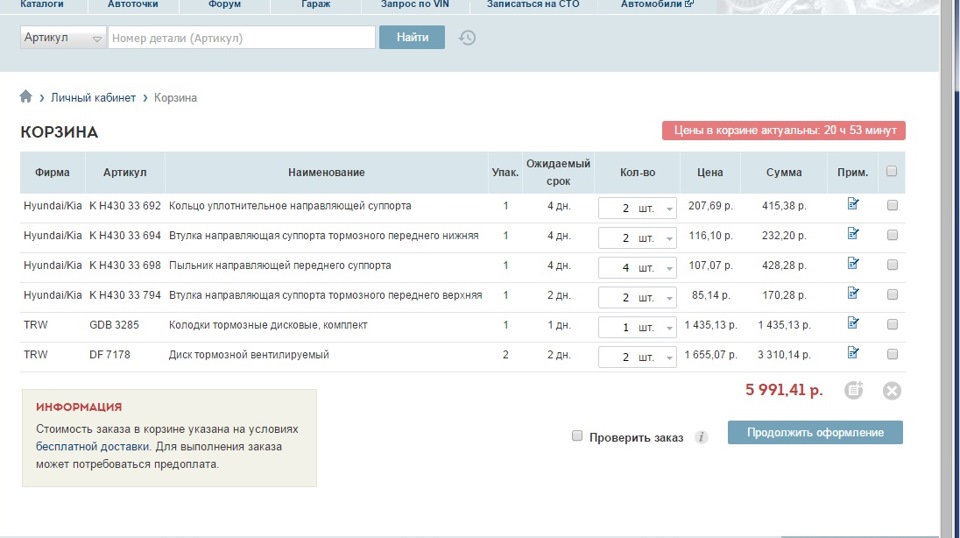The height and width of the screenshot is (538, 960).
Task: Click Продолжить оформление button
Action: [x=815, y=432]
